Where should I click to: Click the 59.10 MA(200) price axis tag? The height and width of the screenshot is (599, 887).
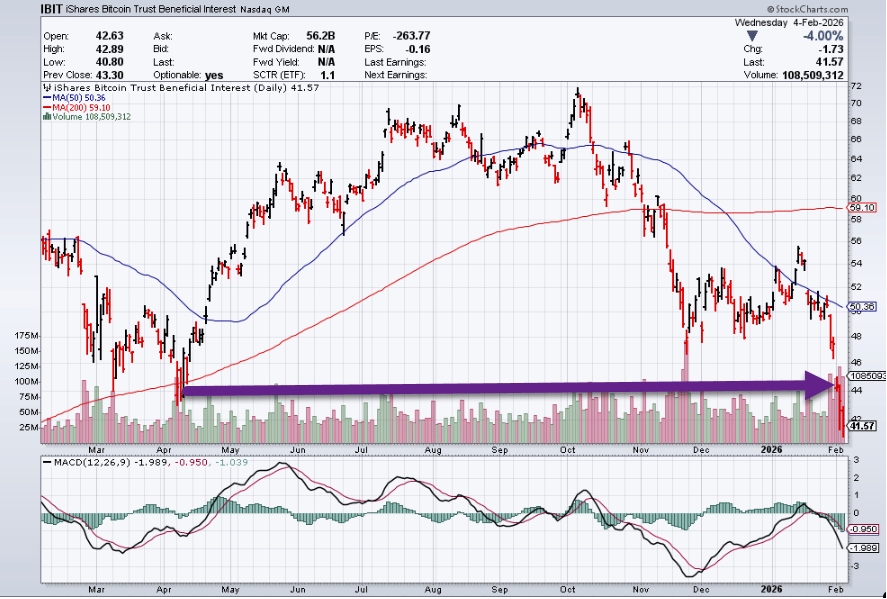point(863,208)
